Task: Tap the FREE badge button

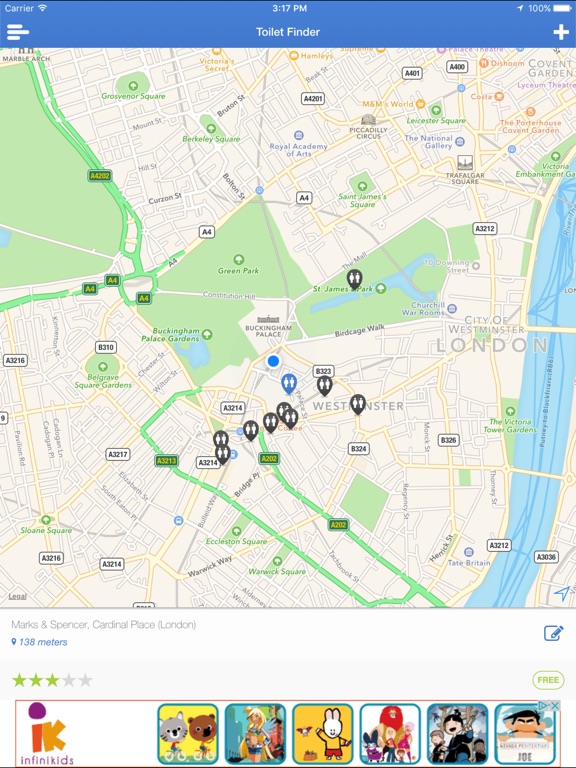Action: coord(548,680)
